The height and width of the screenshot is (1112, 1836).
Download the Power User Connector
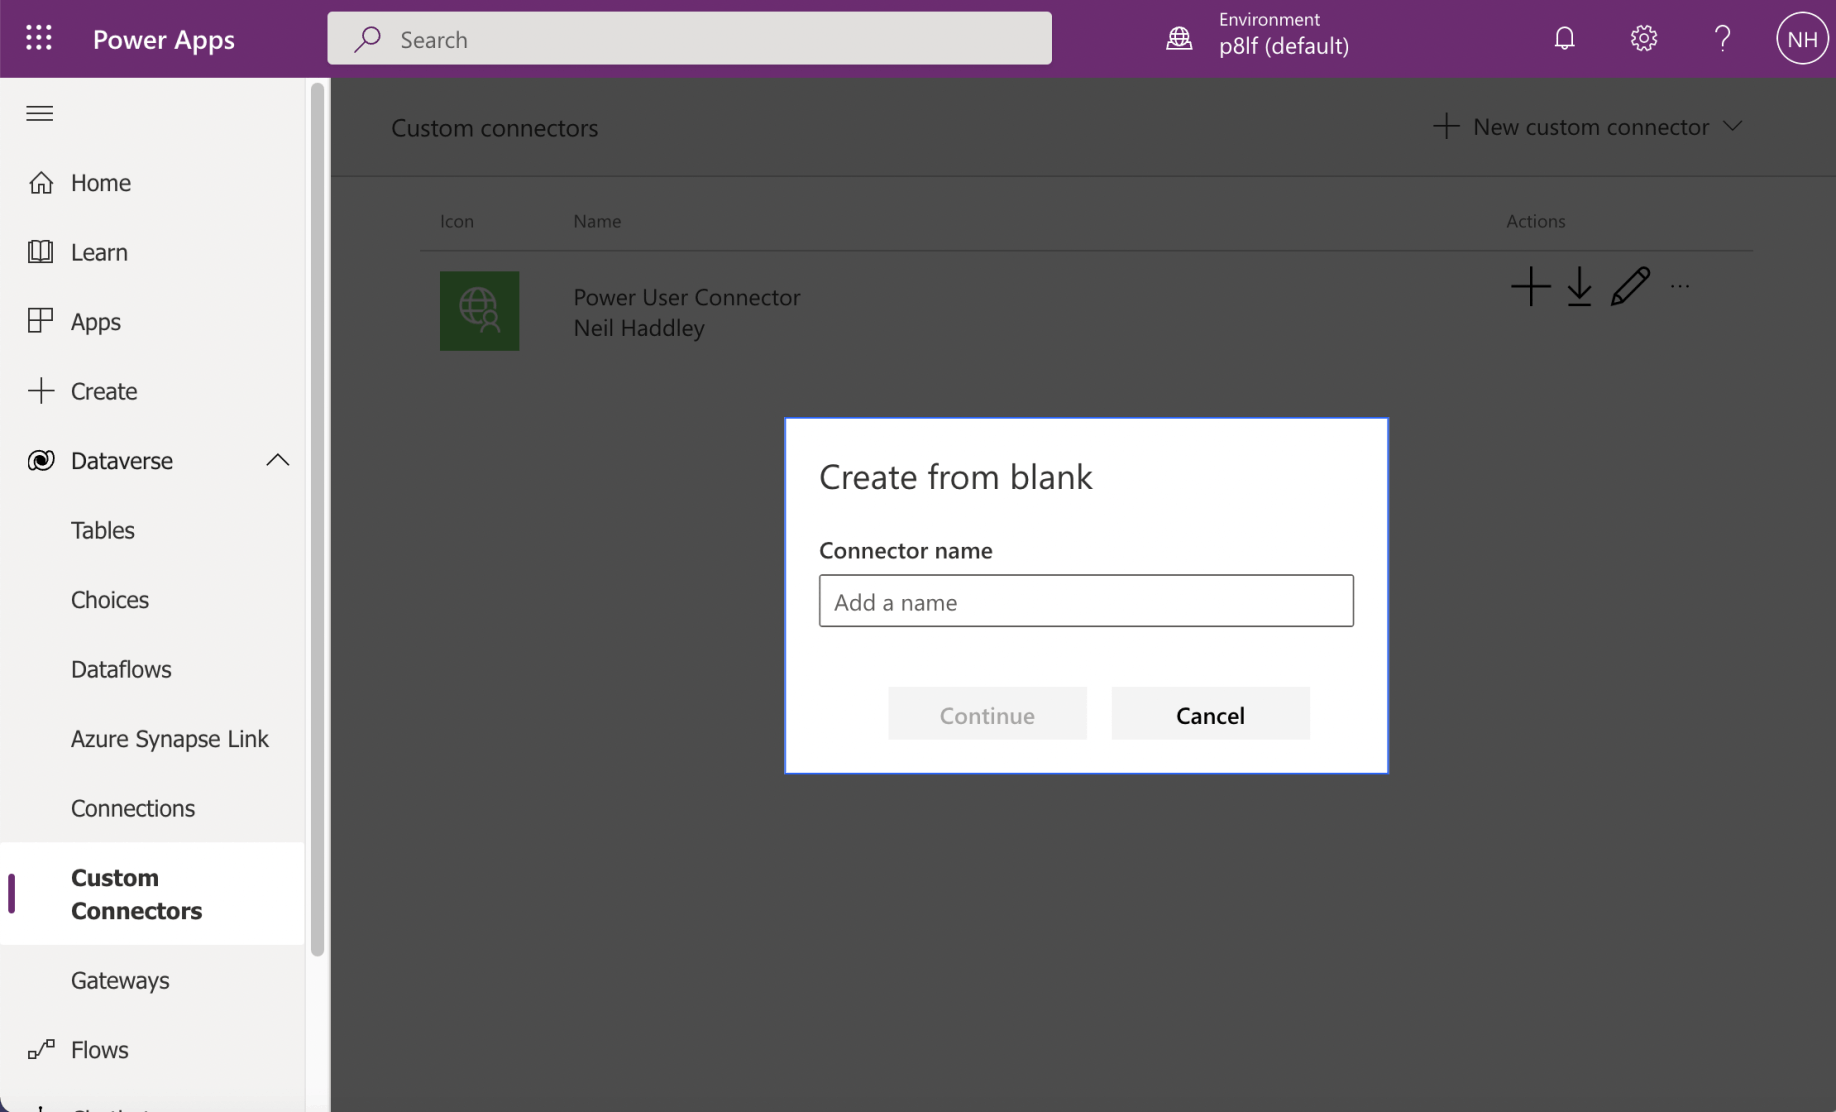pos(1579,287)
